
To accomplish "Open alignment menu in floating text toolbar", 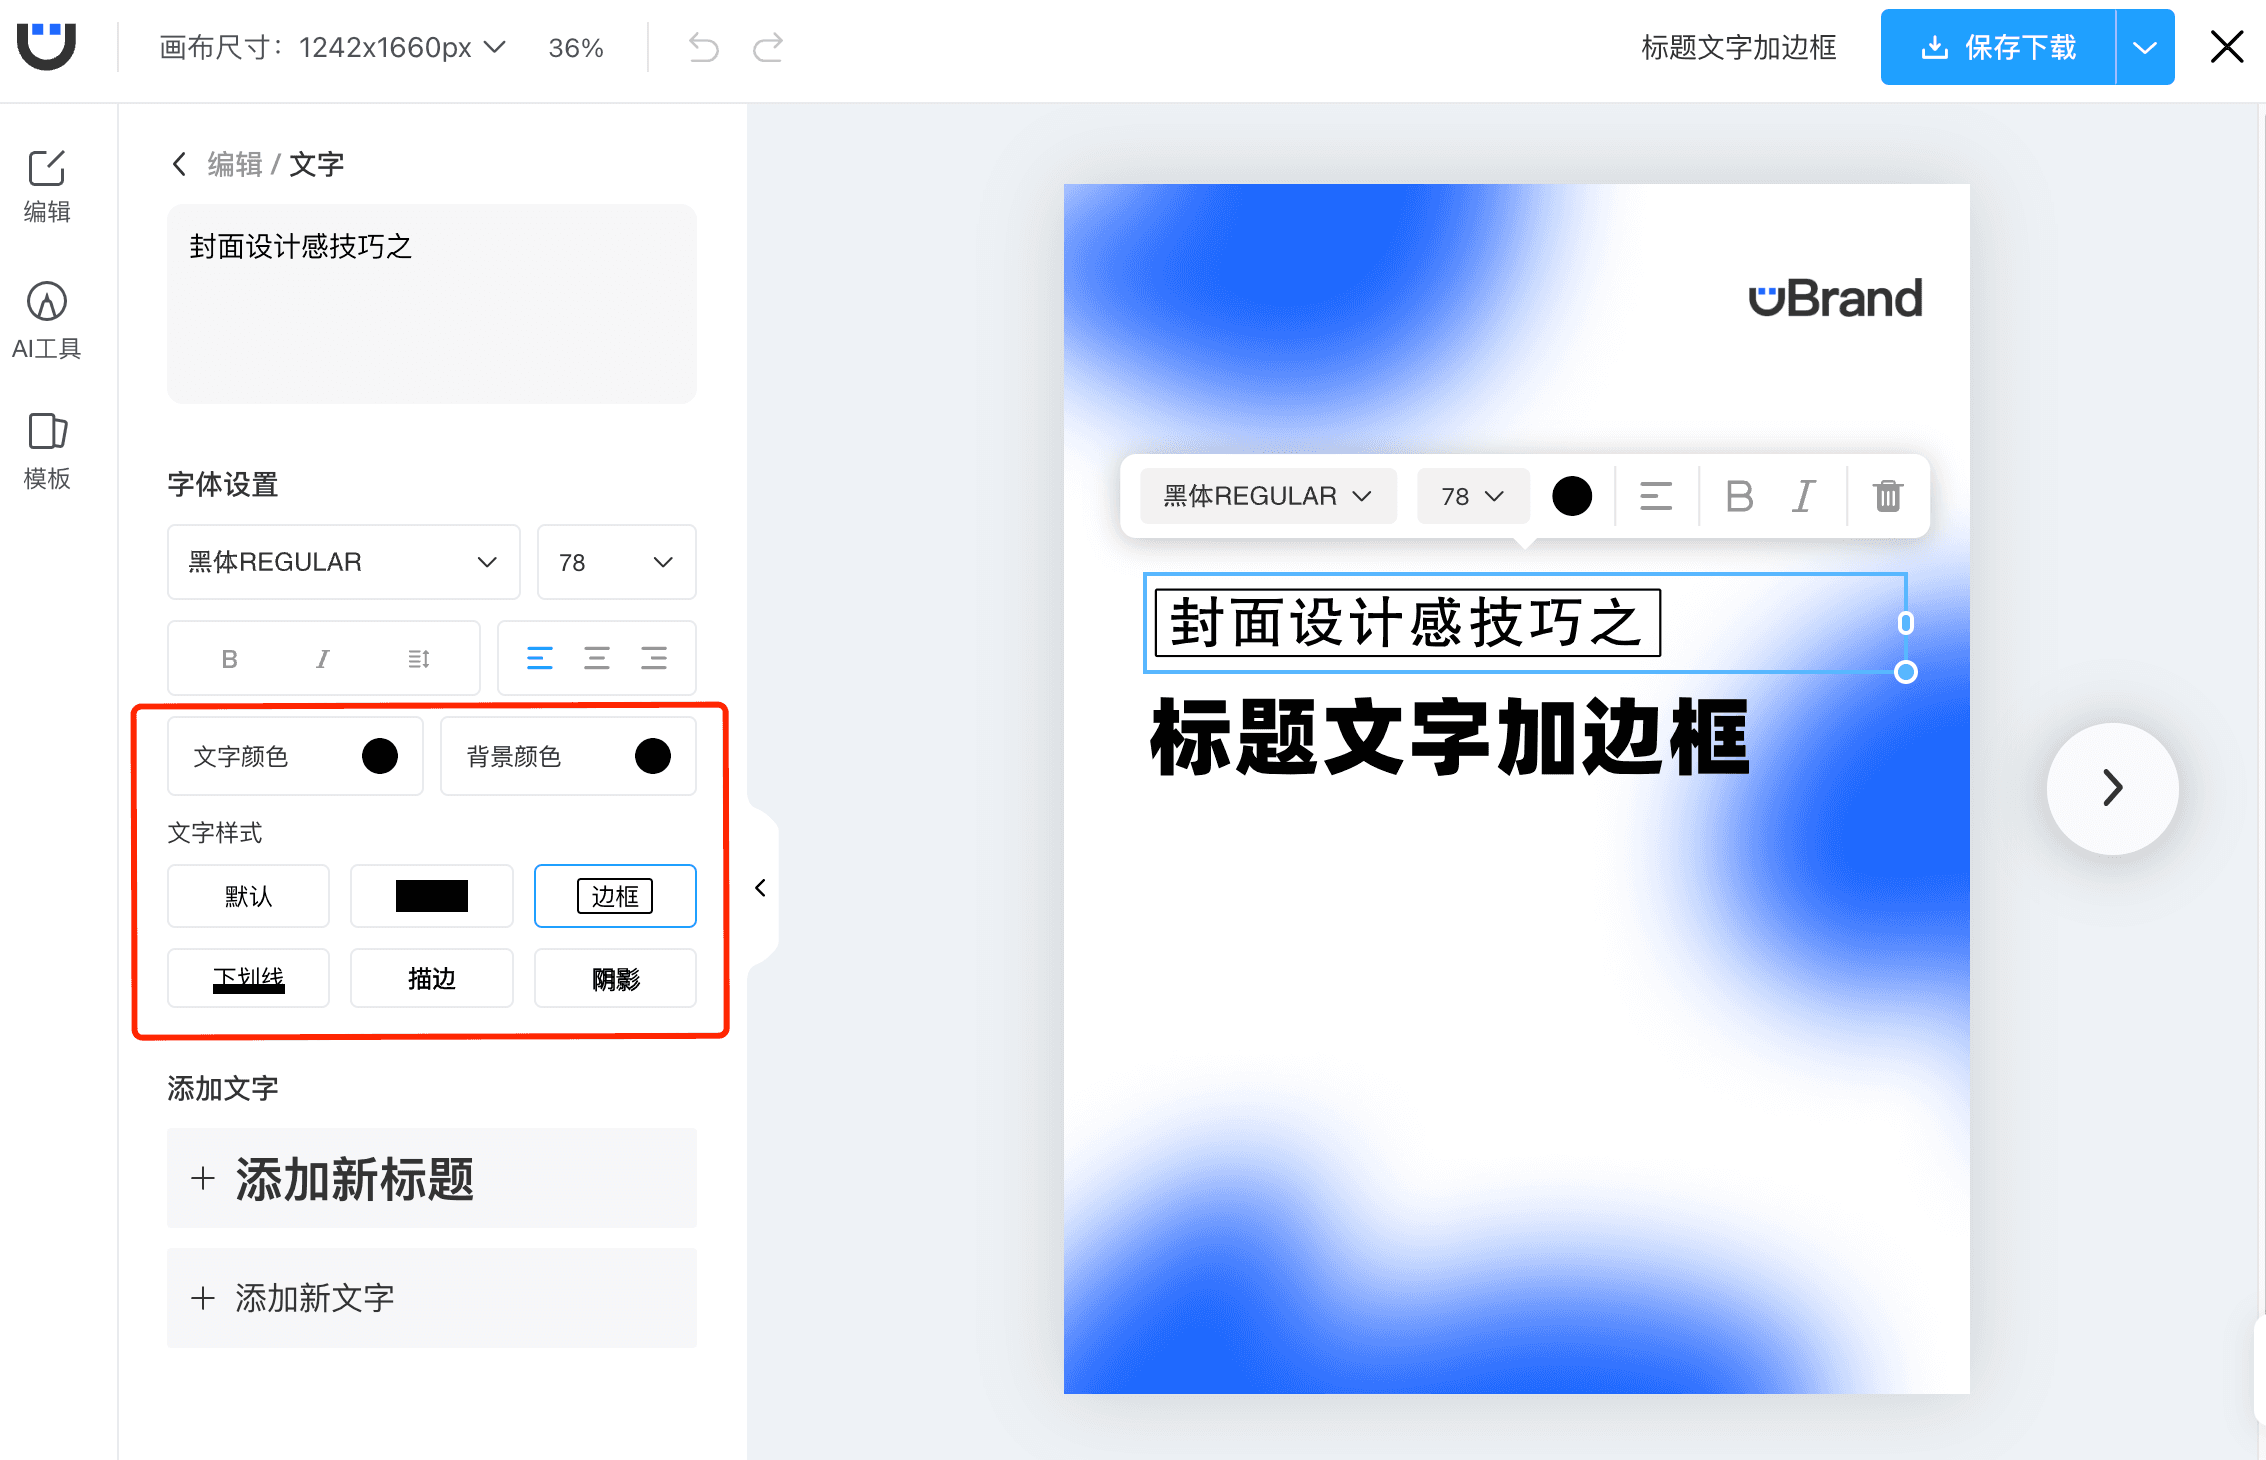I will [x=1656, y=496].
